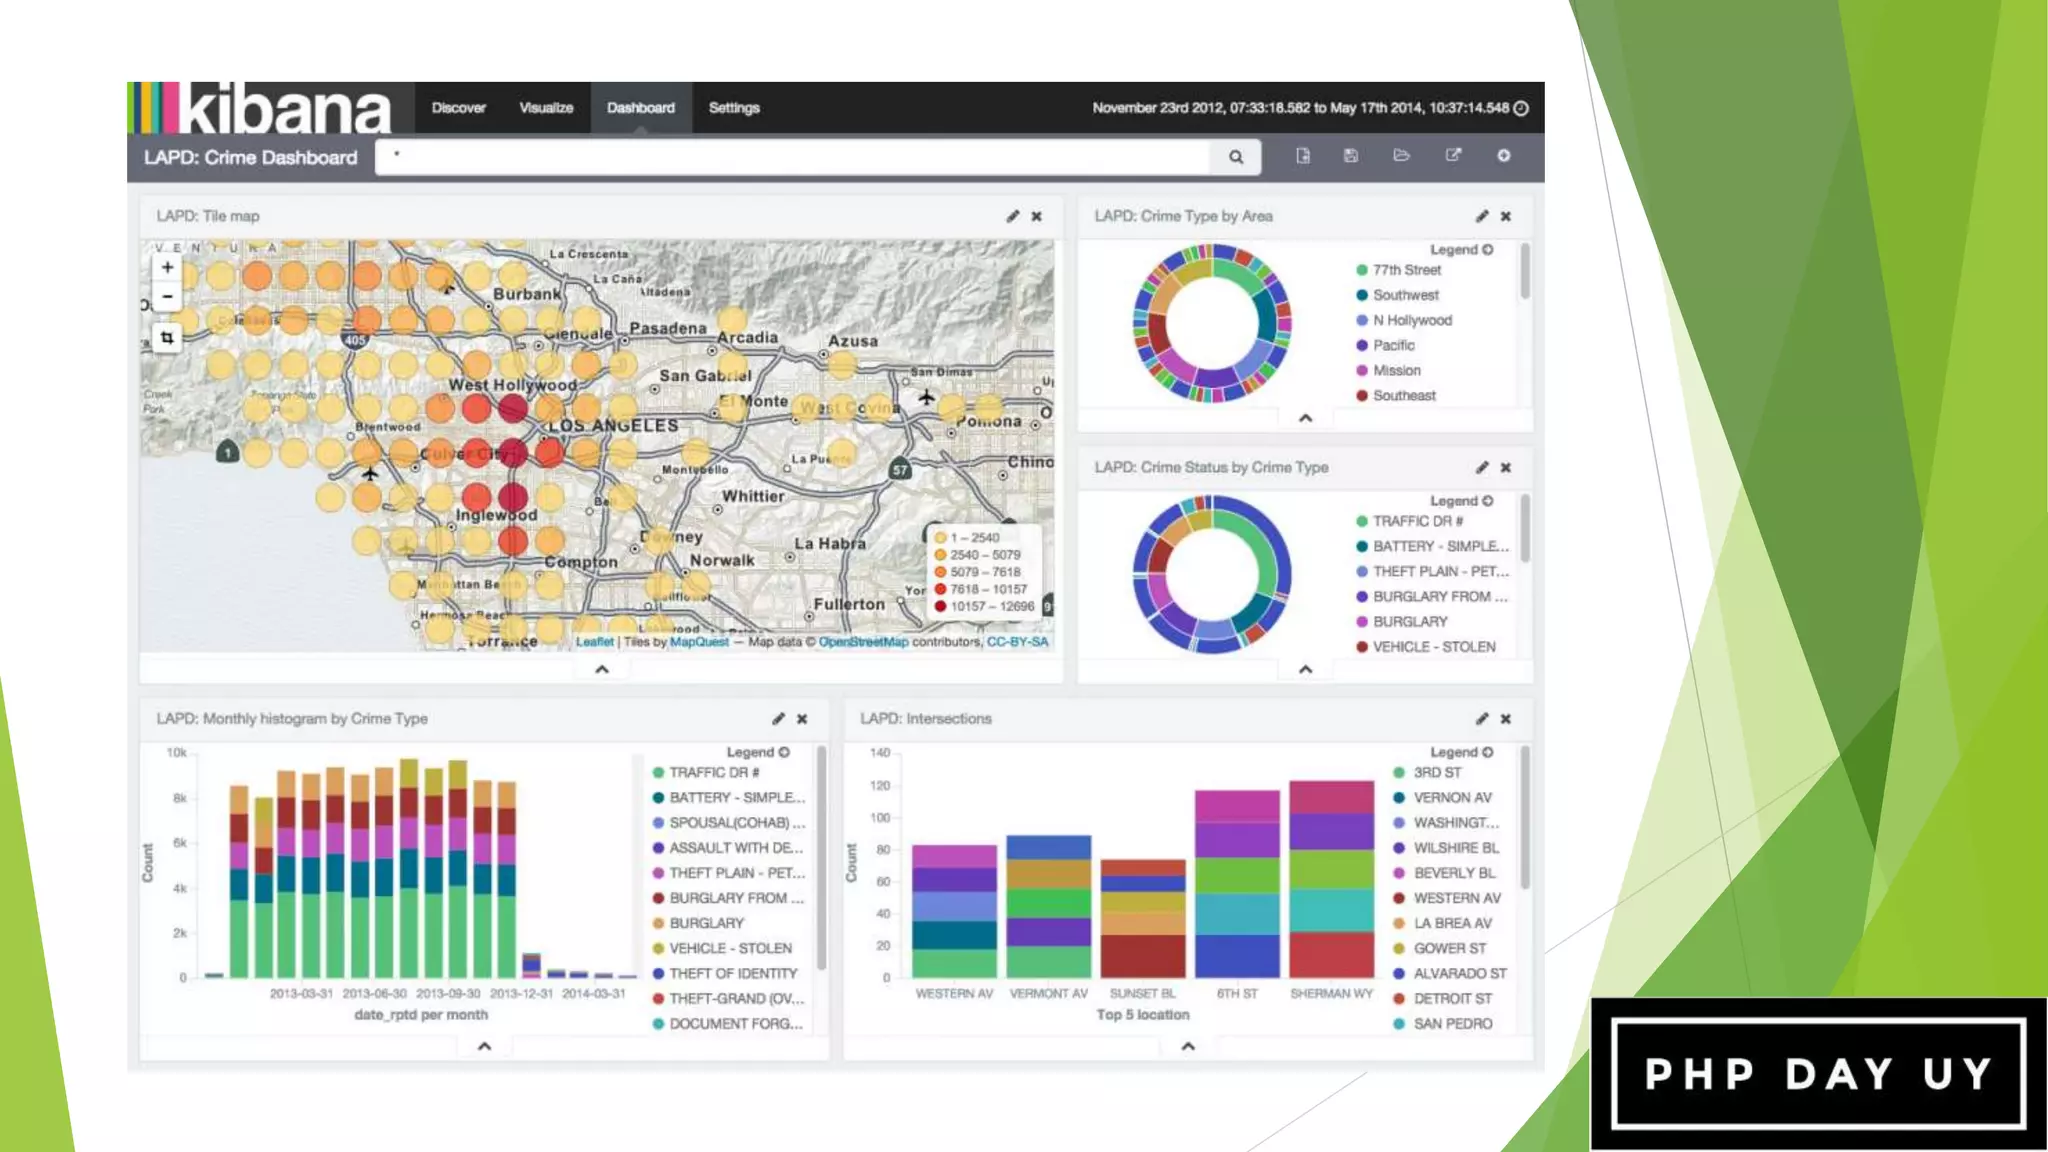2048x1152 pixels.
Task: Click the map crop selection tool
Action: click(x=167, y=338)
